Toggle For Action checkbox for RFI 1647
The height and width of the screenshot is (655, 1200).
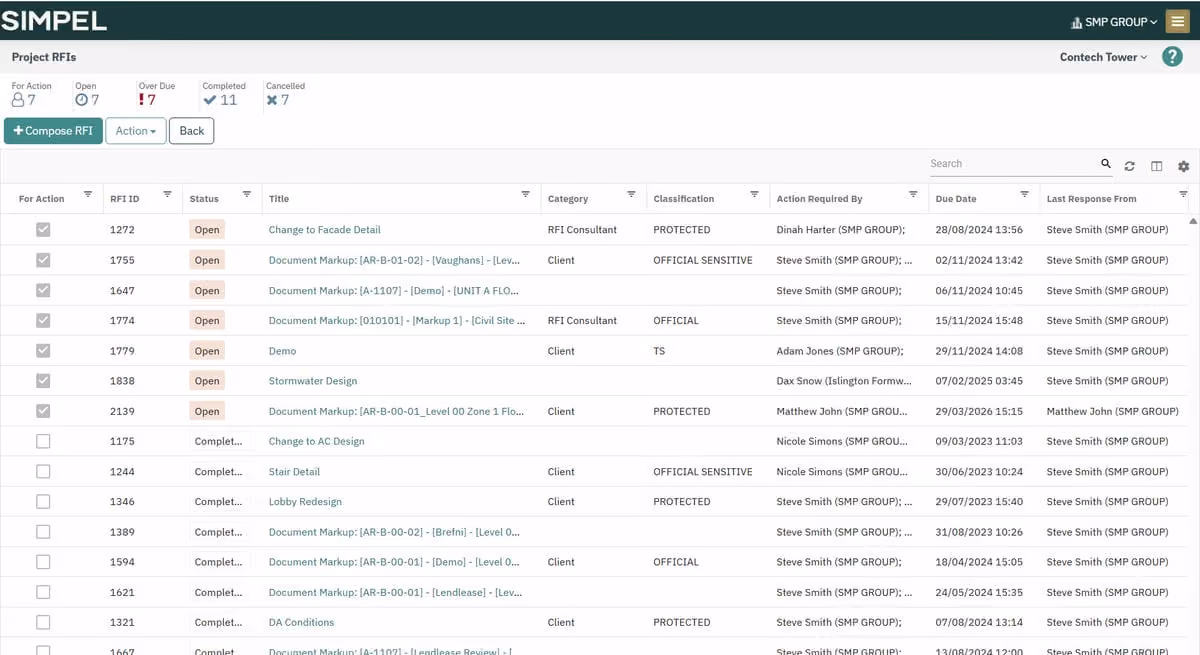[43, 290]
